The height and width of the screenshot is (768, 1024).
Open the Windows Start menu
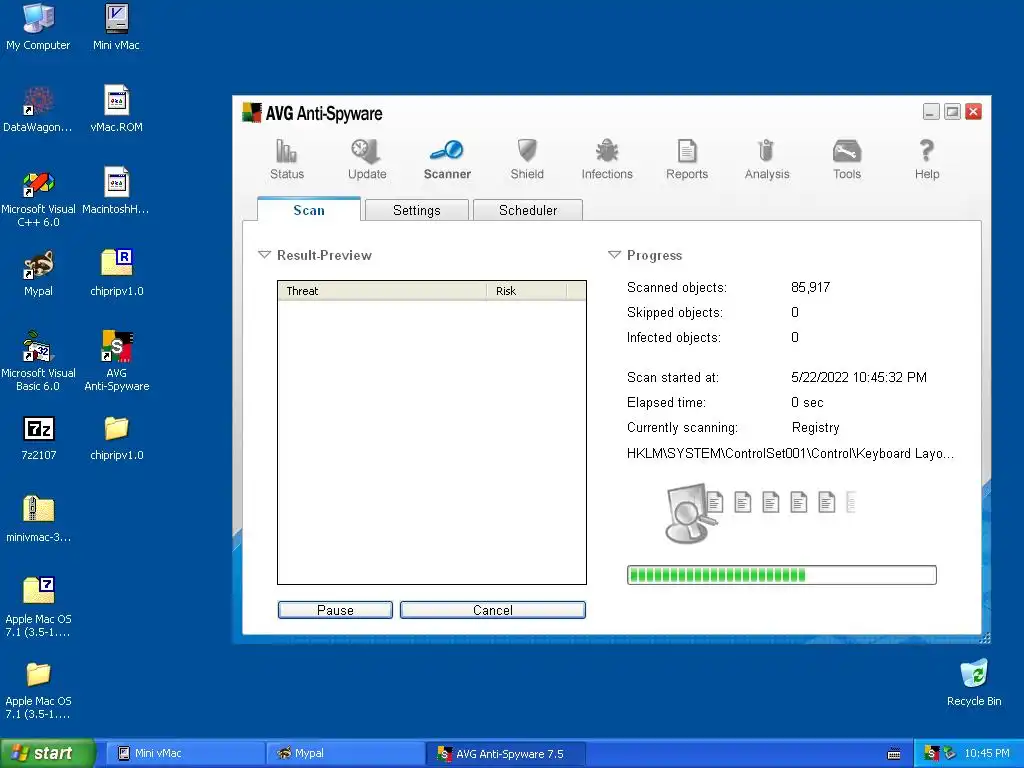[47, 753]
